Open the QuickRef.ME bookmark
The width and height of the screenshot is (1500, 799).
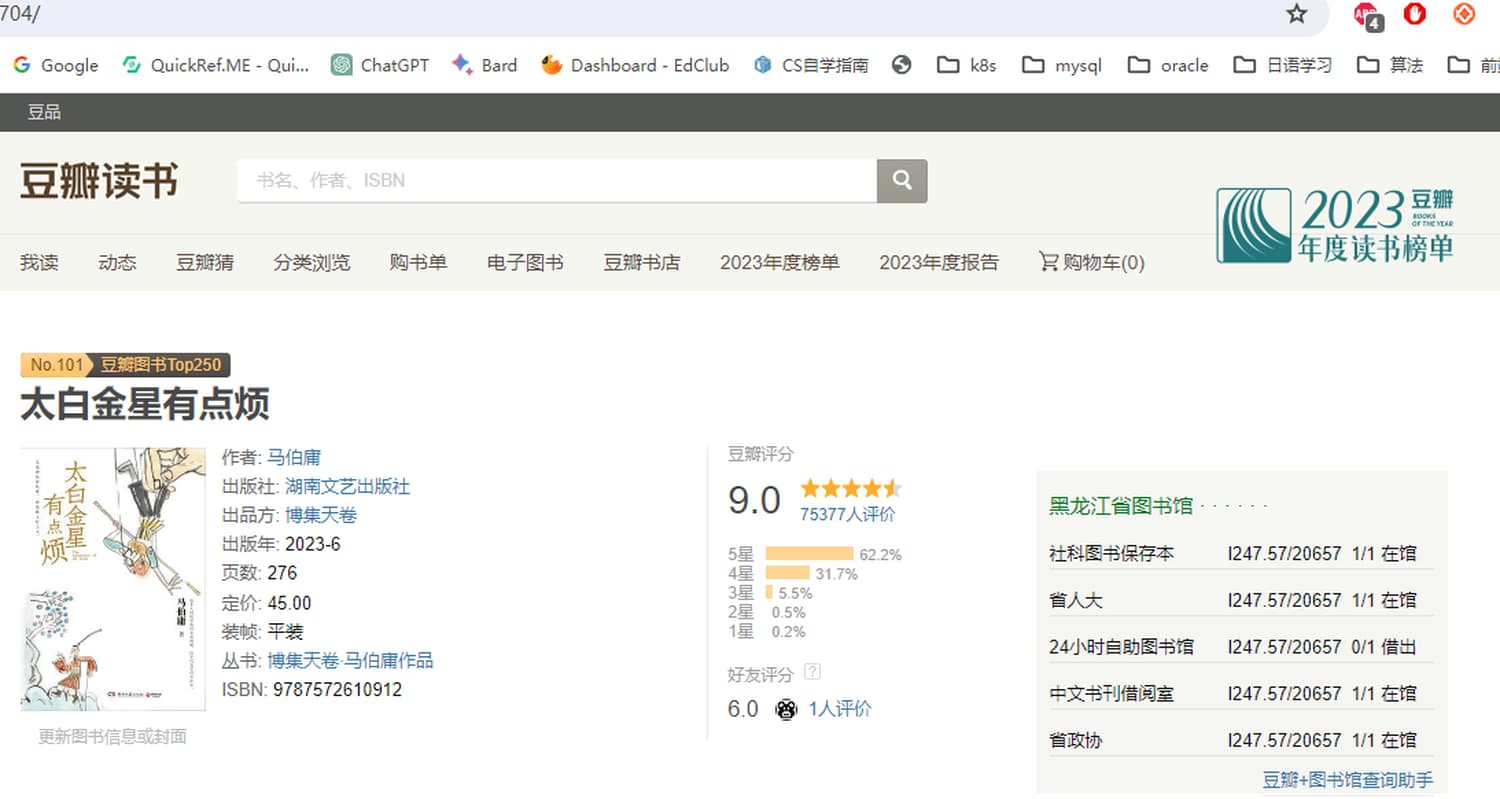coord(215,65)
